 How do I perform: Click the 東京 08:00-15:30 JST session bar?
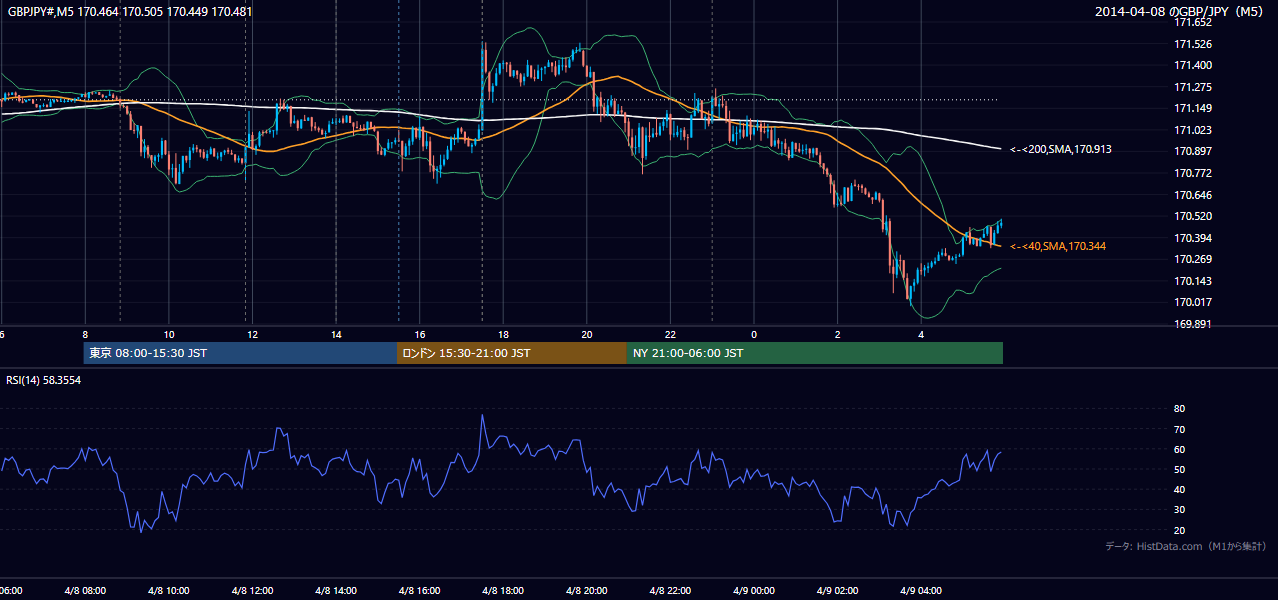(241, 353)
